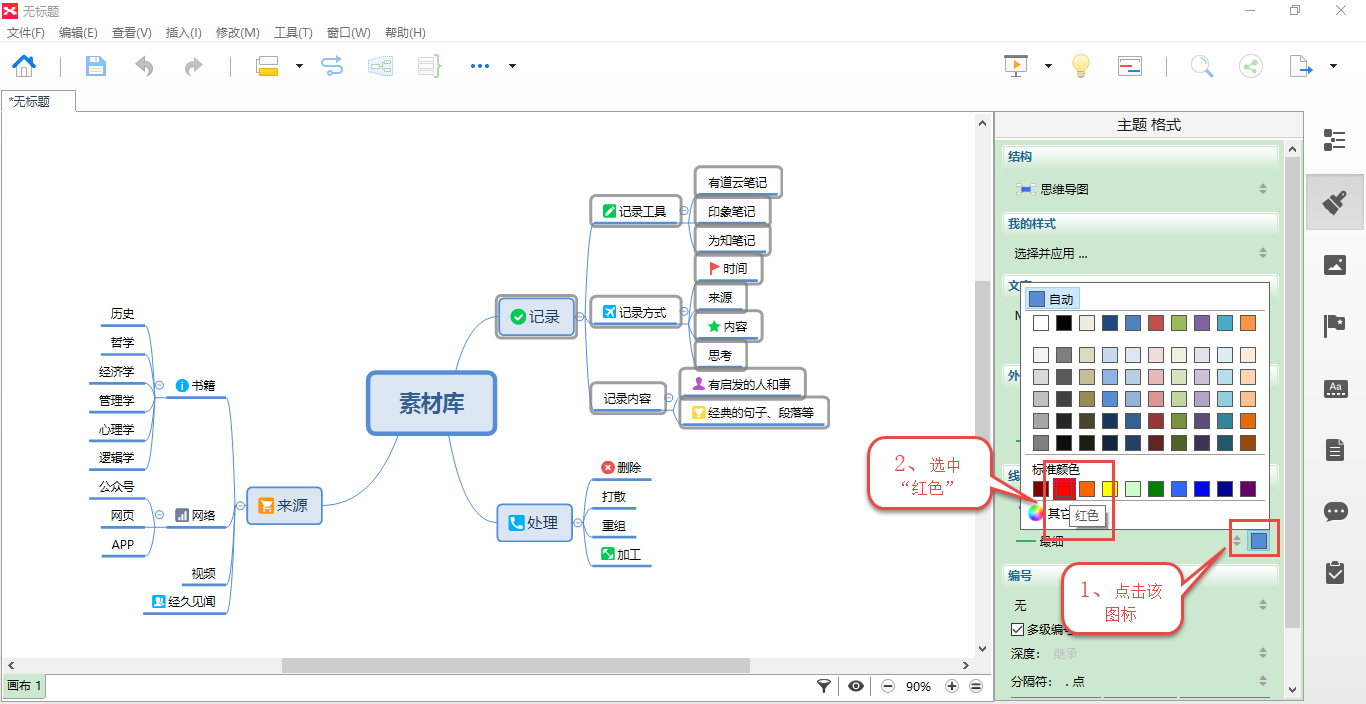Open insert topic dropdown arrow
1366x704 pixels.
pos(299,66)
